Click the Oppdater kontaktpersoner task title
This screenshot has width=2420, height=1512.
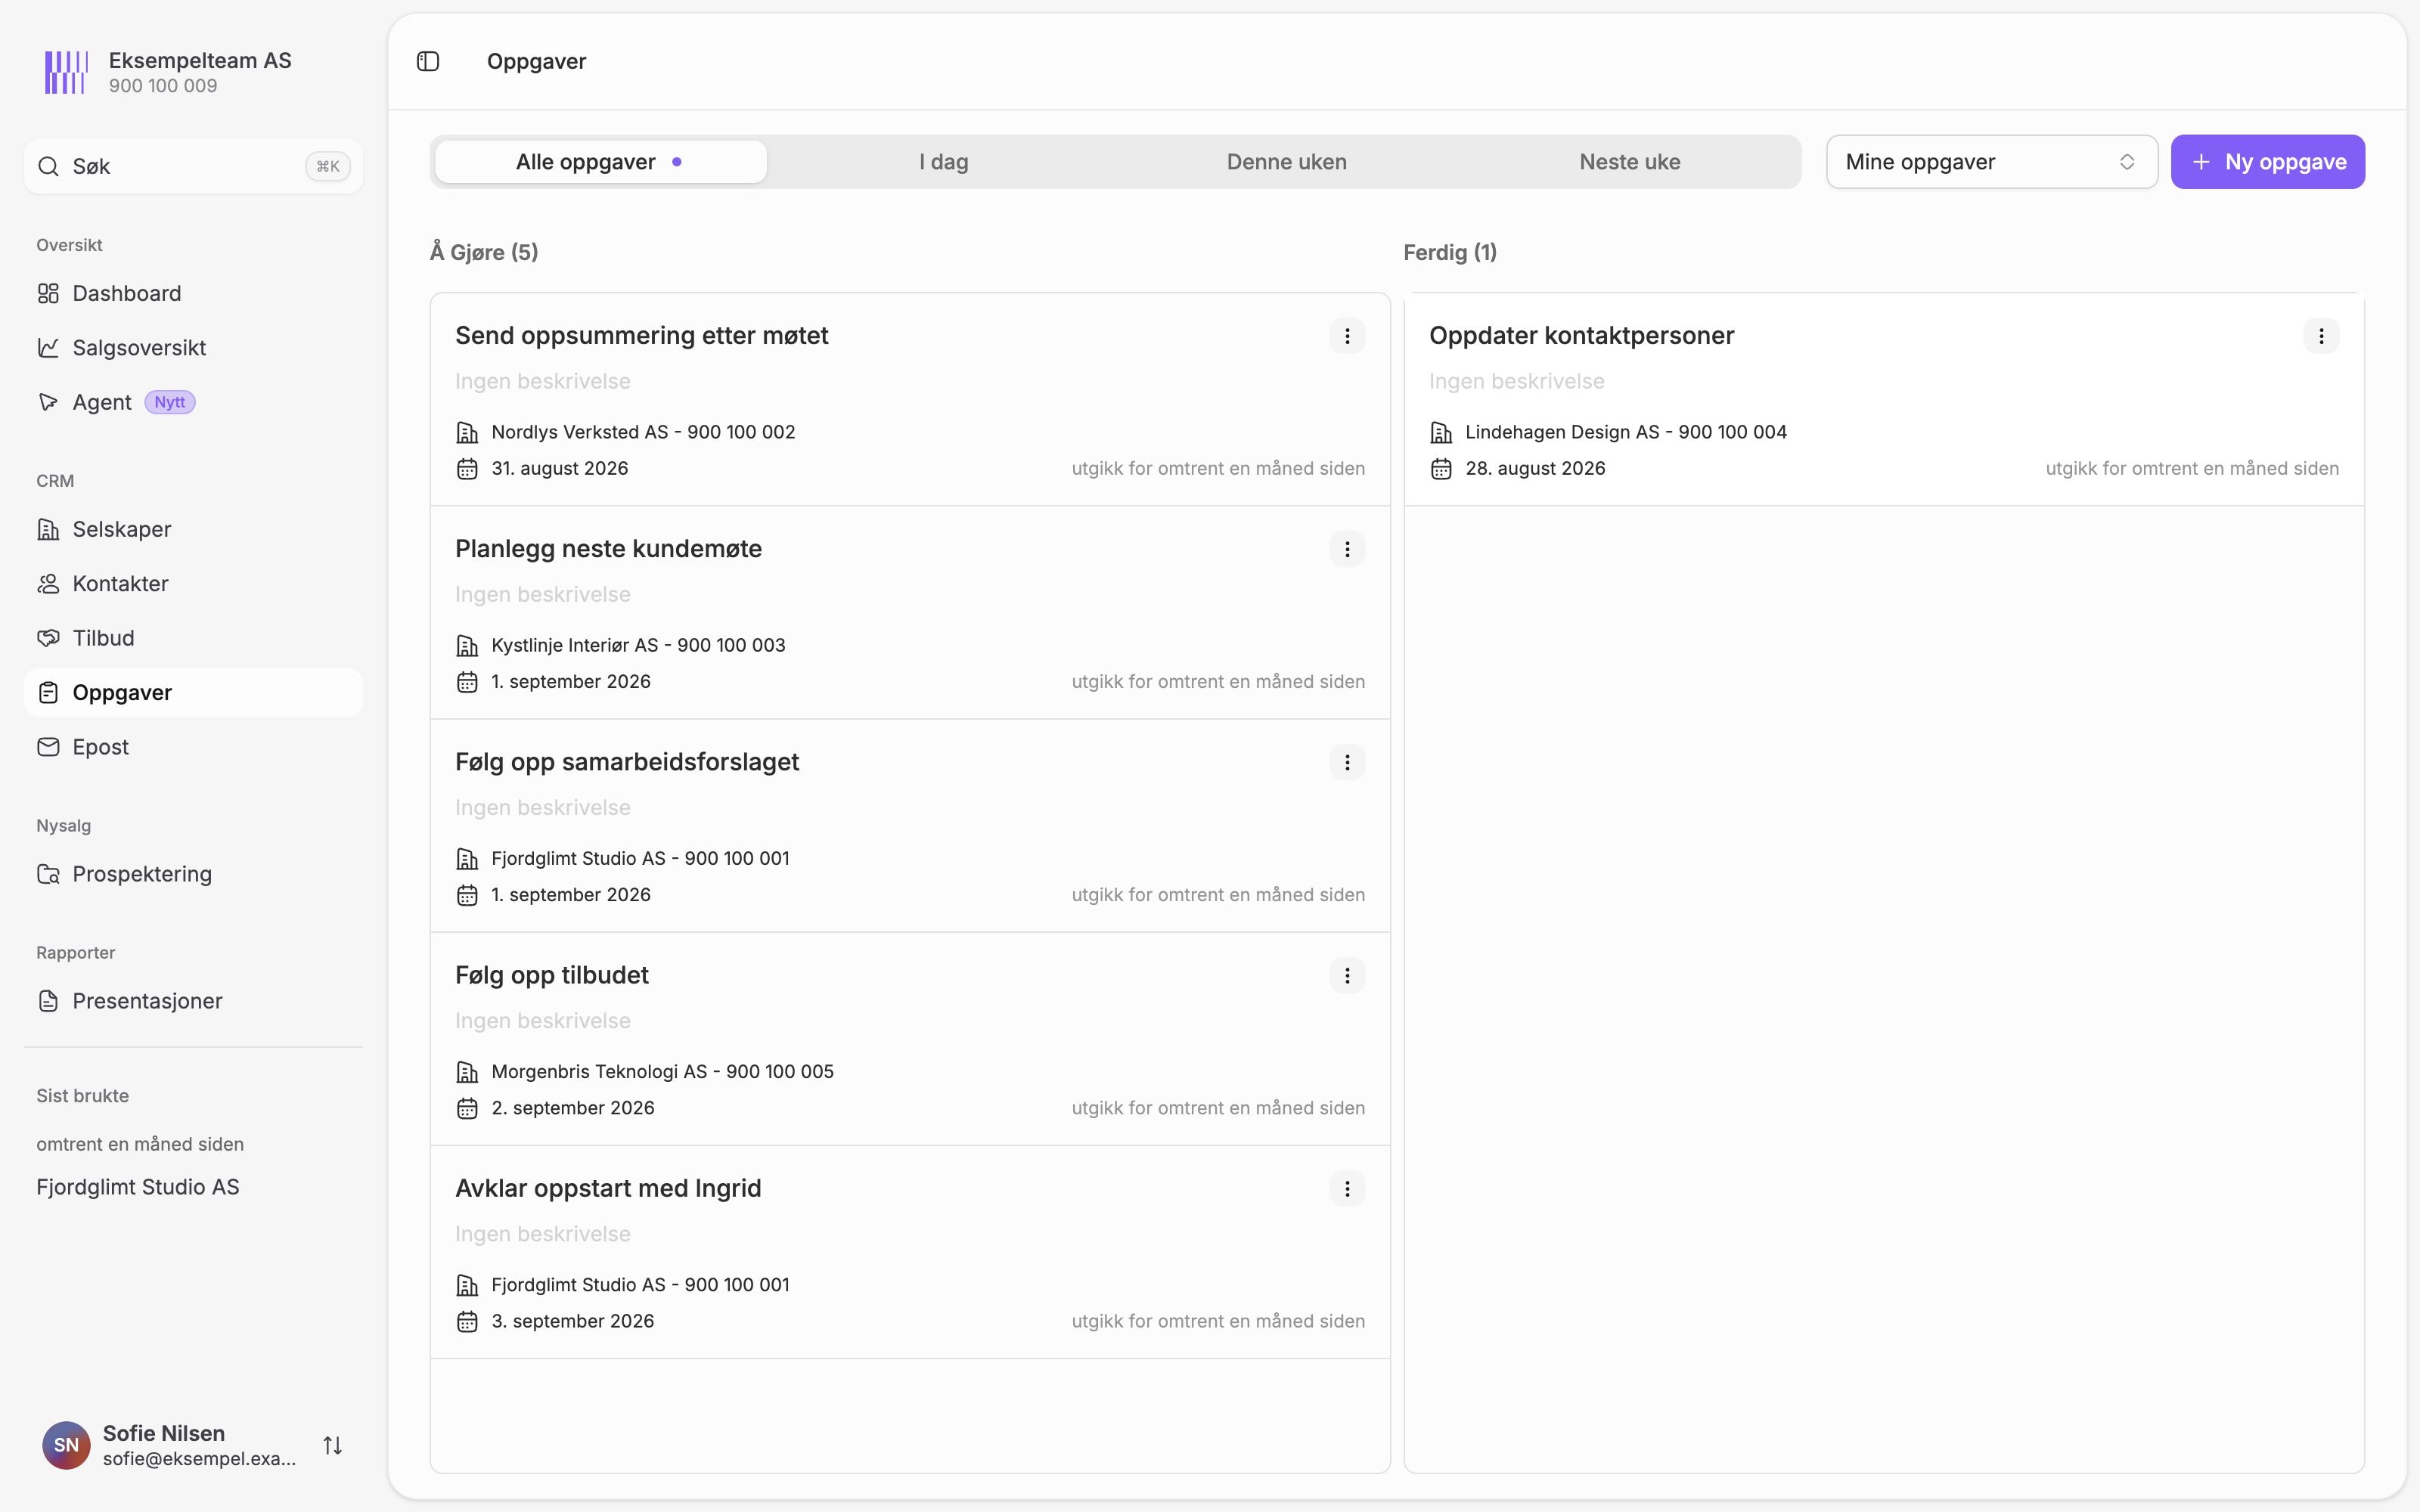click(x=1581, y=336)
